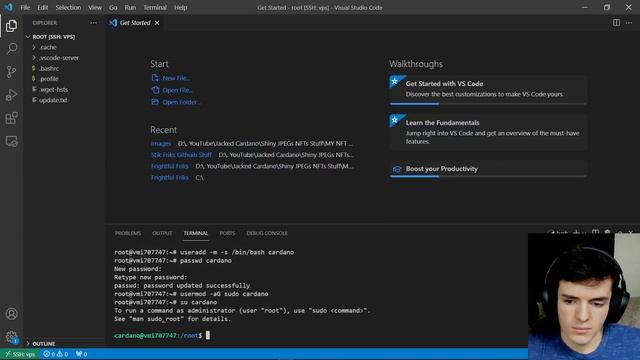Click the Open Folder icon under Start
Screen dimensions: 640x360
click(x=155, y=102)
